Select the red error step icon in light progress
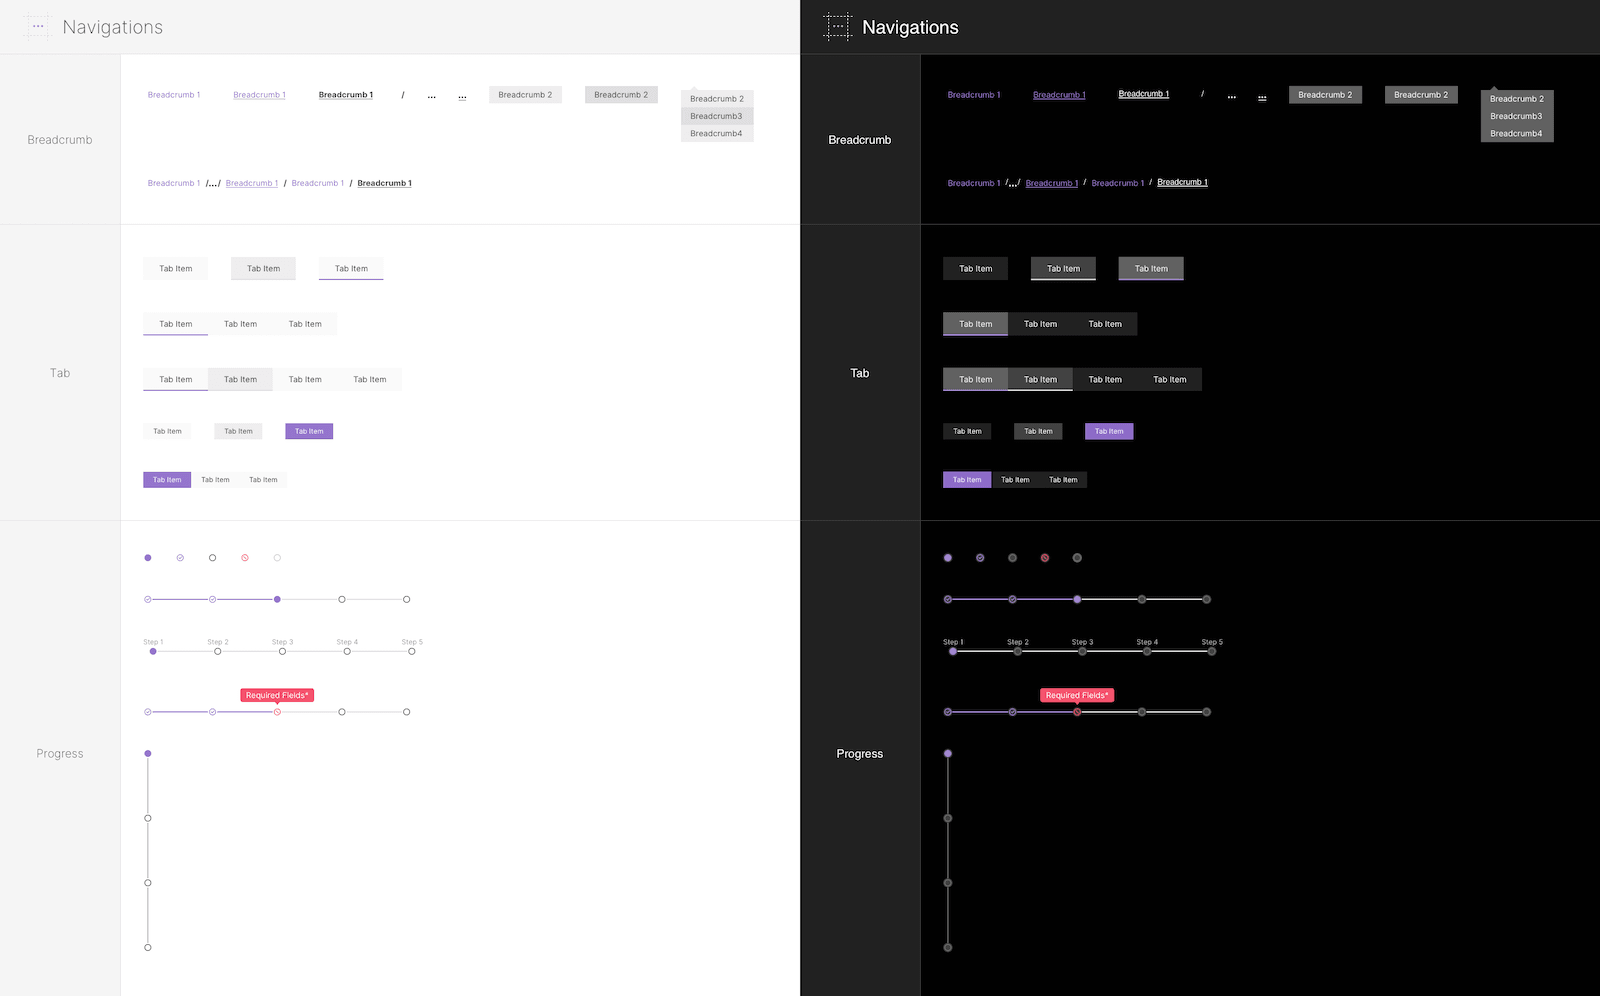 coord(245,558)
